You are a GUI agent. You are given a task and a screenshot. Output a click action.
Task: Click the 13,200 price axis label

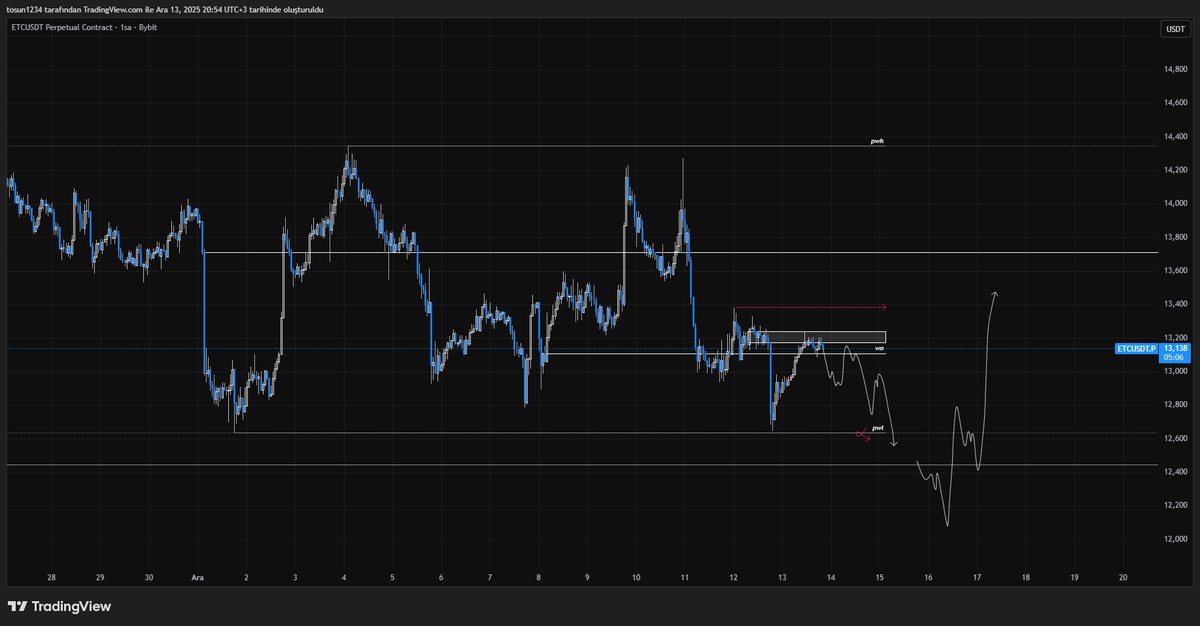[x=1174, y=337]
